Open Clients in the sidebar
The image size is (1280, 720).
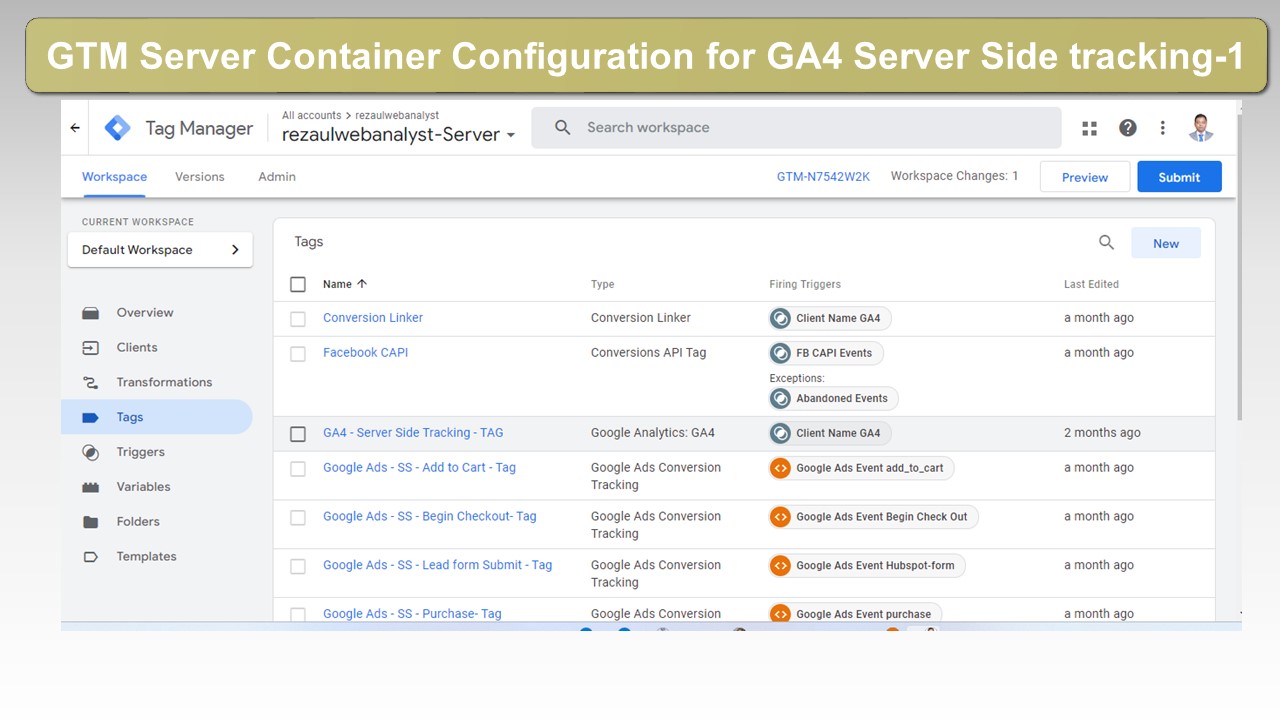click(x=137, y=348)
